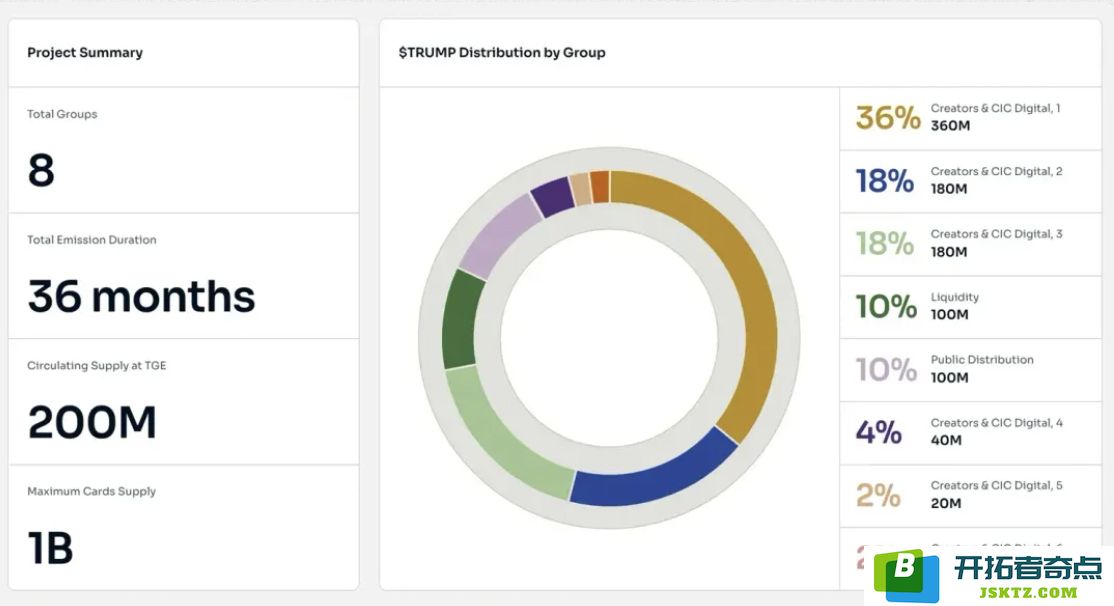Click the value 8 under Total Groups
The image size is (1114, 606).
tap(41, 171)
